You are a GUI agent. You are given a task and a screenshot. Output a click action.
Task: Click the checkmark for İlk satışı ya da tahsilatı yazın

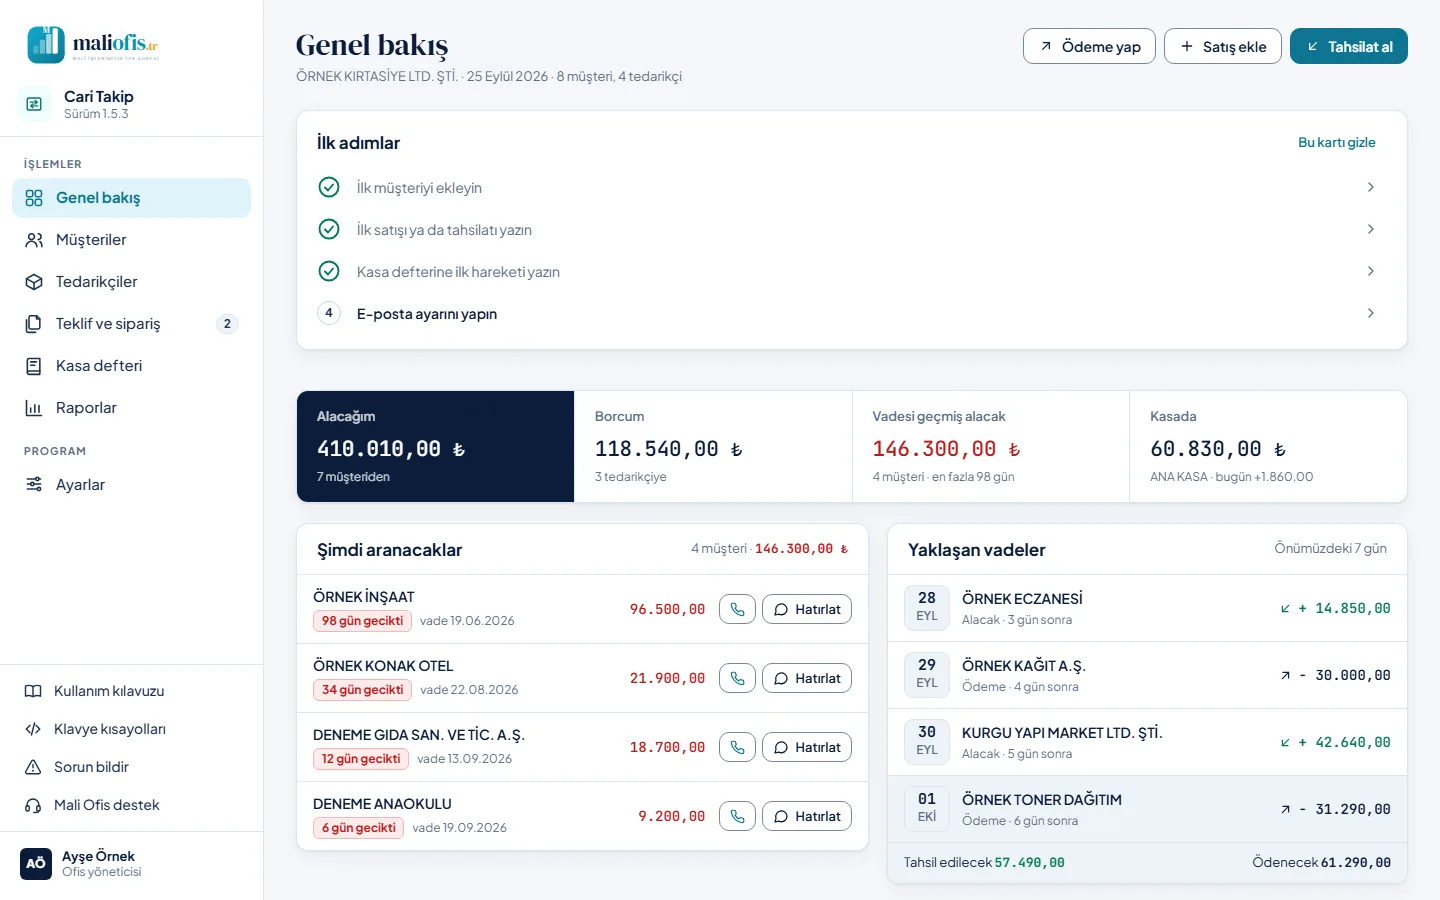(x=329, y=229)
